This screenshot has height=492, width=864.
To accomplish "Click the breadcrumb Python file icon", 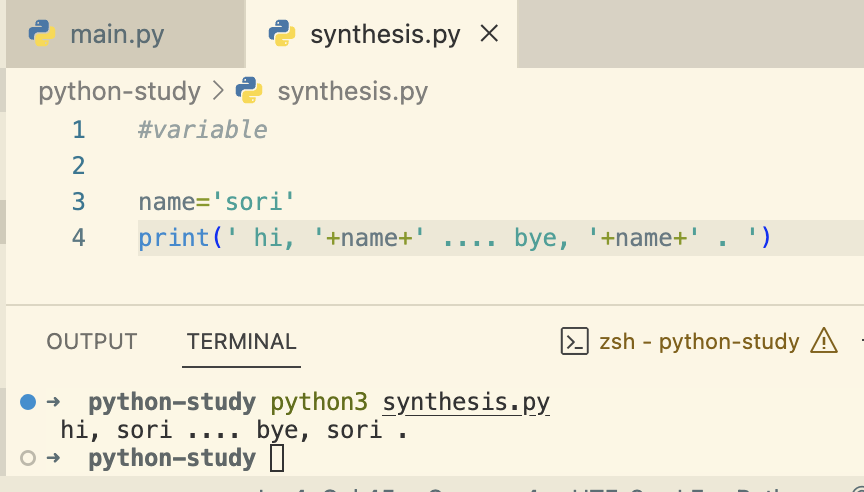I will coord(249,90).
